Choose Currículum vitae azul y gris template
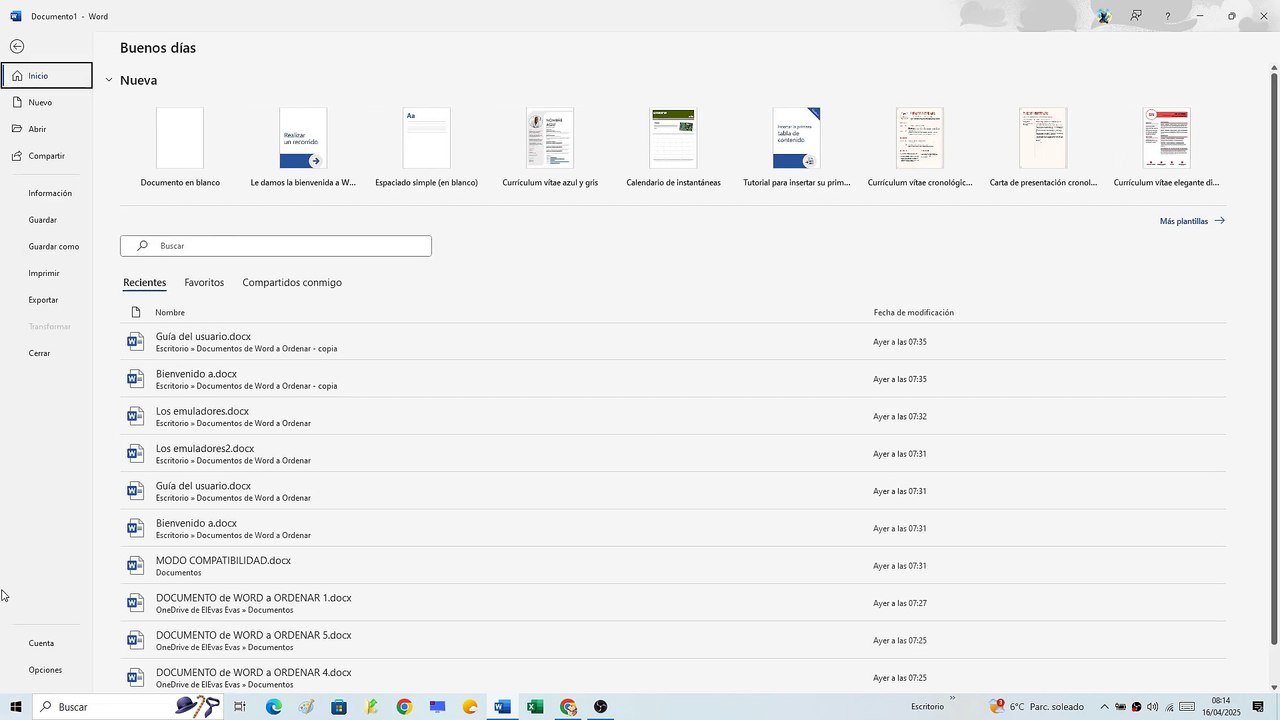The height and width of the screenshot is (720, 1280). (x=550, y=147)
